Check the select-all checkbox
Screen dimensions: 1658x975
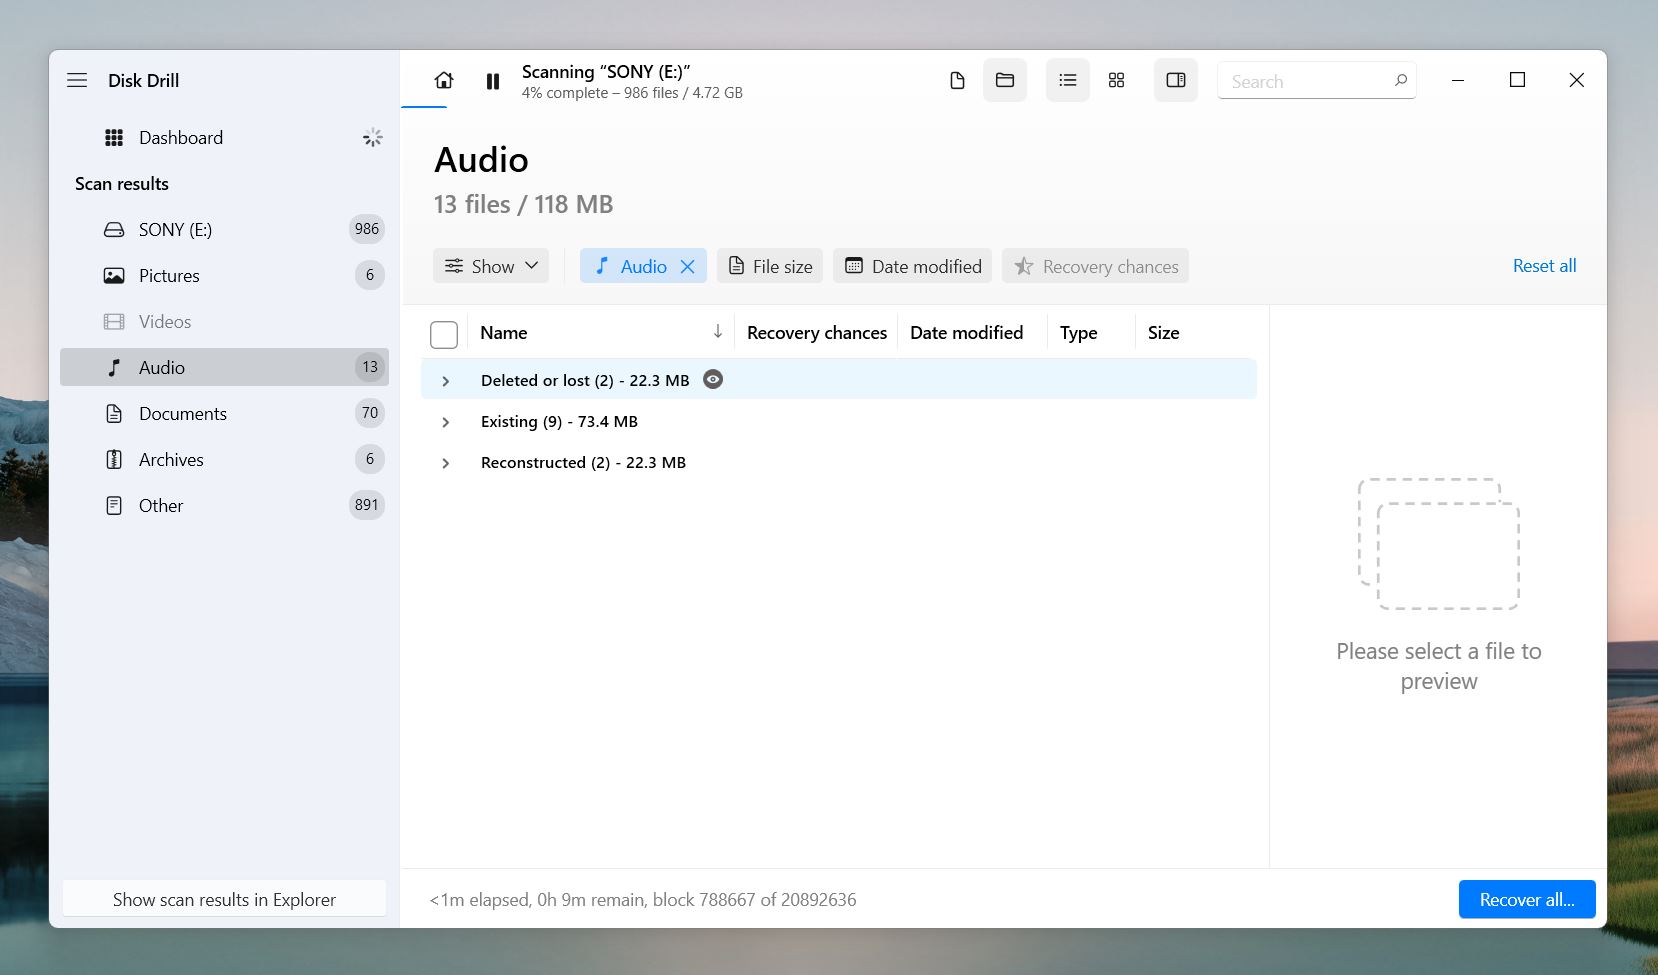pos(444,334)
